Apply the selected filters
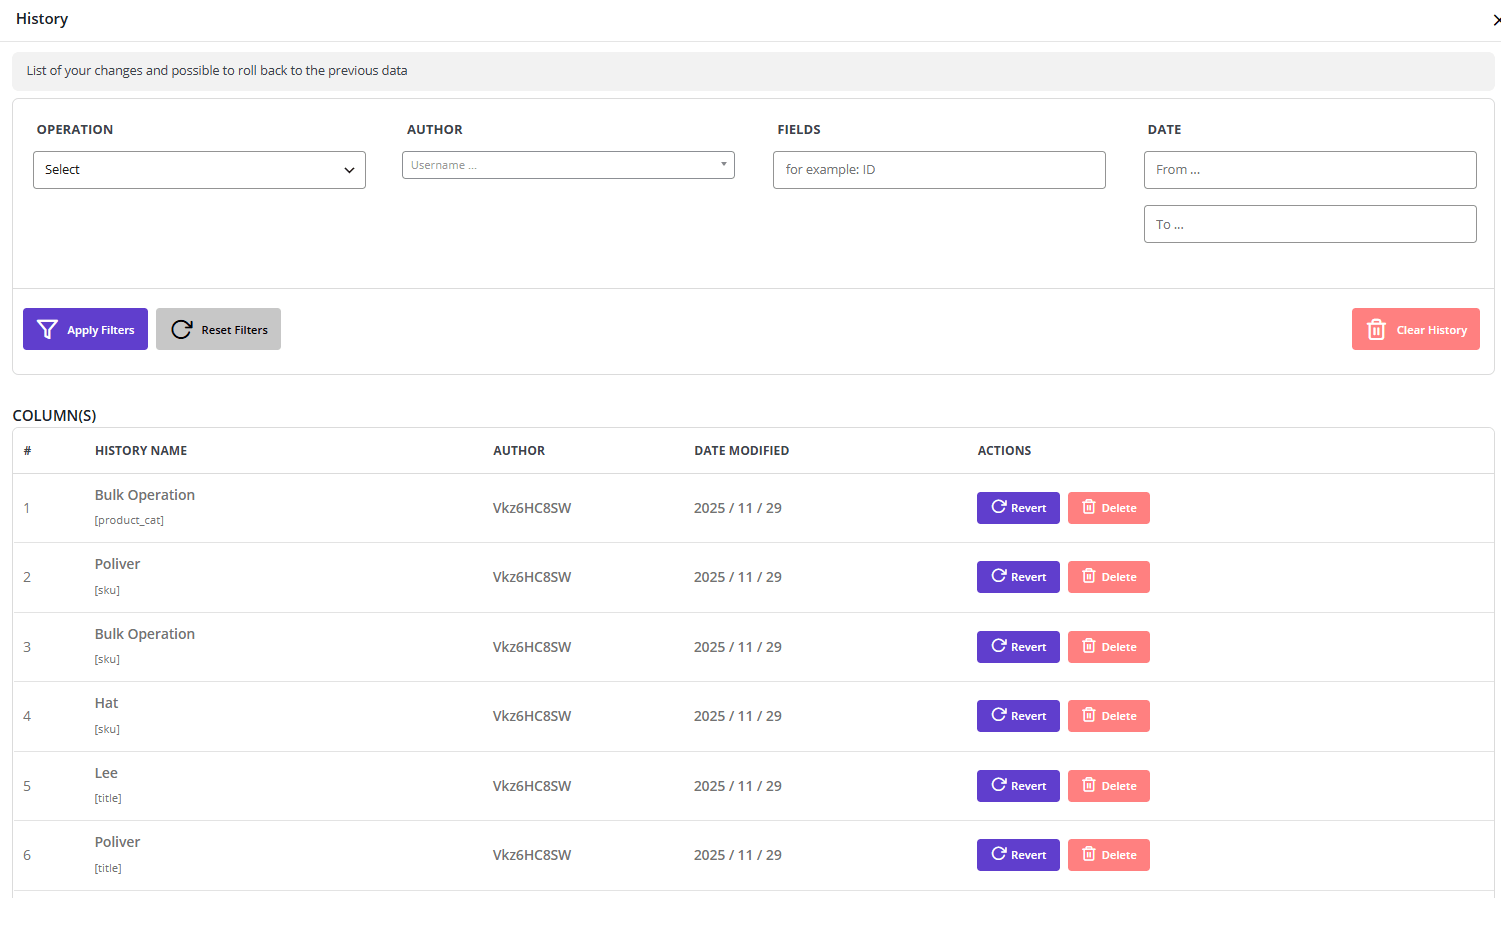The image size is (1501, 937). tap(85, 329)
